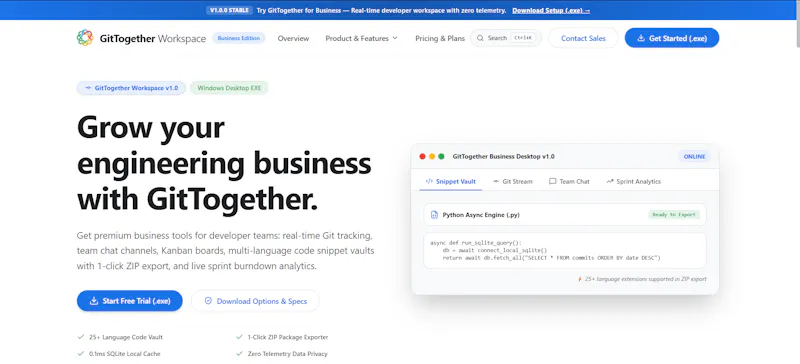Click the green window dot in mockup
This screenshot has width=800, height=364.
(x=441, y=156)
